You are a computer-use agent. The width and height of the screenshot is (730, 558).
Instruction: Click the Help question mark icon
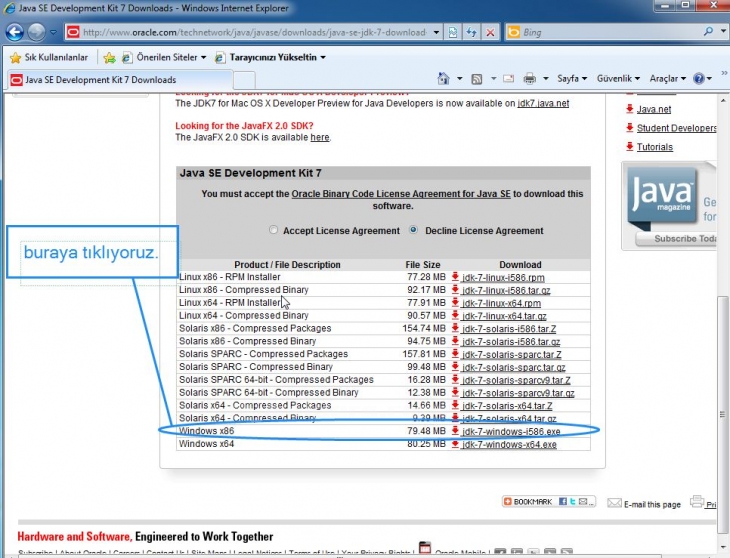click(698, 79)
